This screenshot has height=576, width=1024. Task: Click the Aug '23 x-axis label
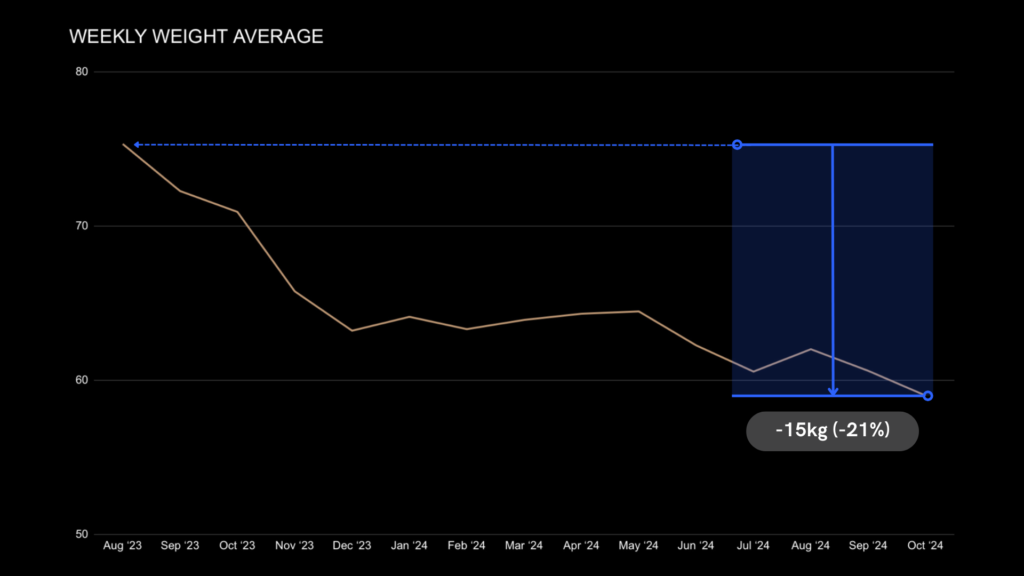[122, 546]
